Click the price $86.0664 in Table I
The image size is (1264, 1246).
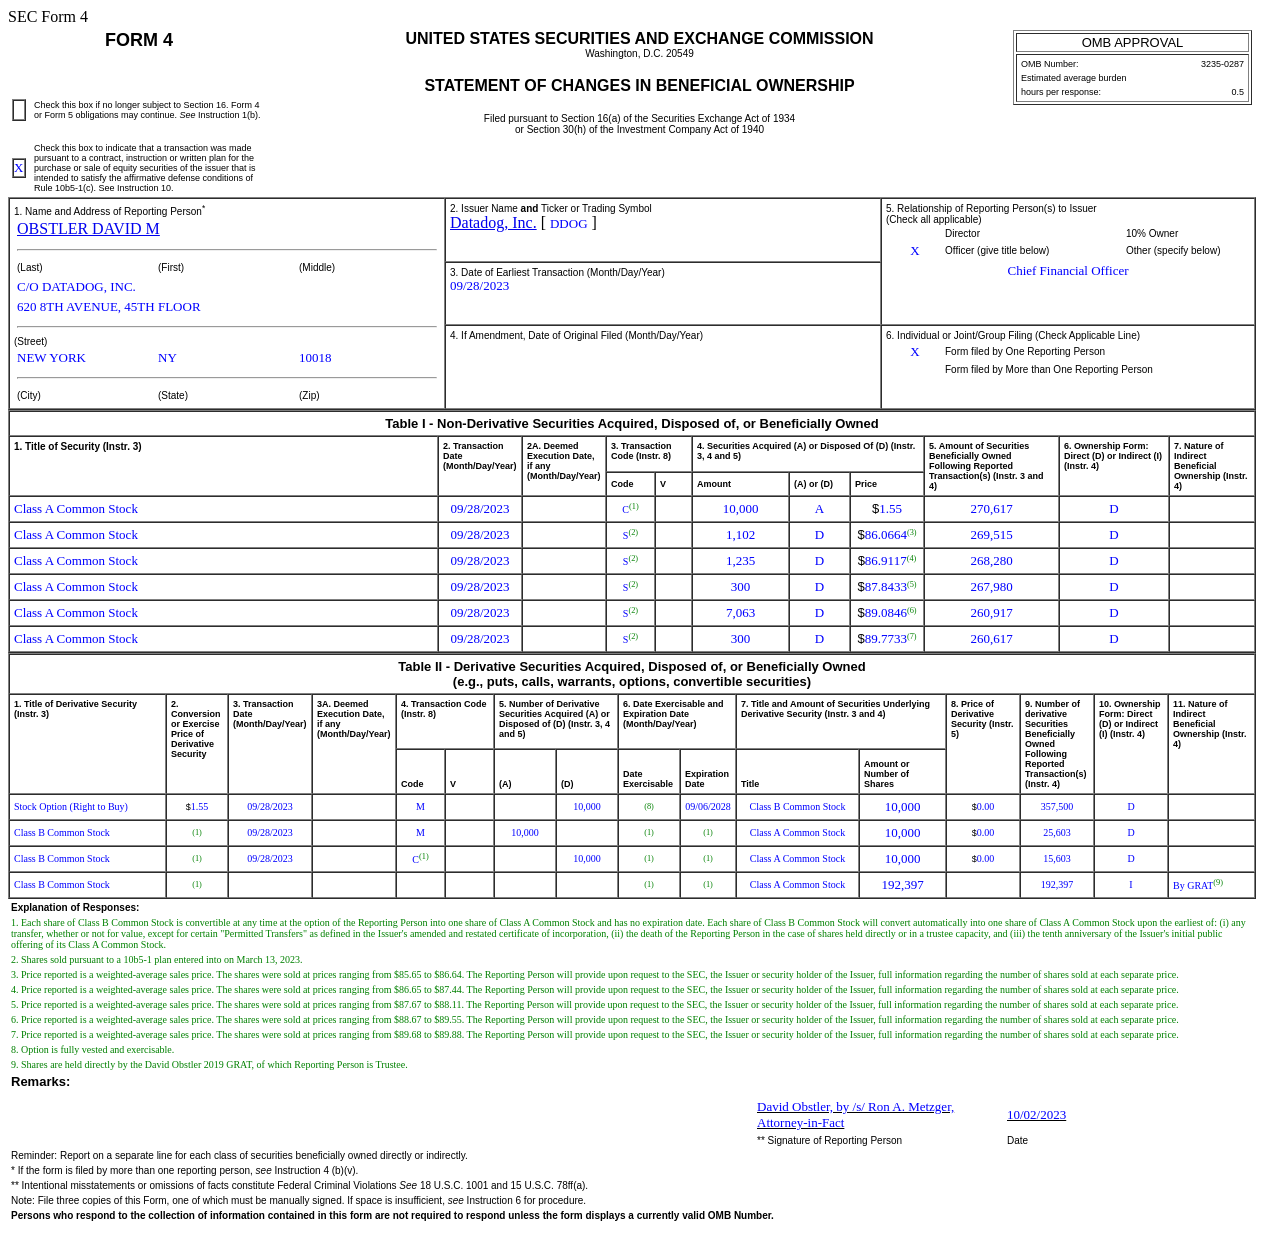point(887,535)
